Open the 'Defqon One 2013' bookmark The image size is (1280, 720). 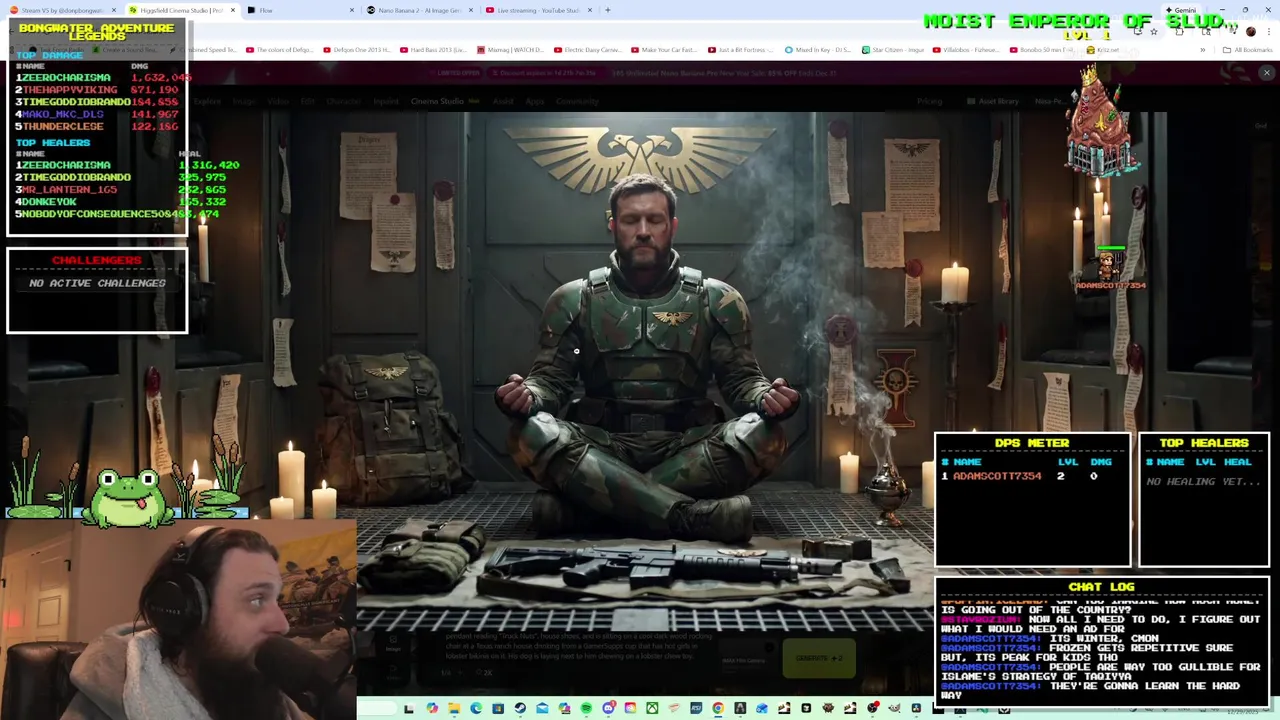pyautogui.click(x=356, y=50)
